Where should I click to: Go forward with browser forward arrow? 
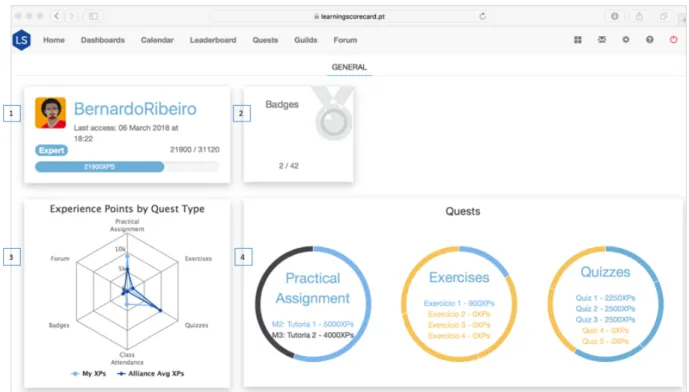(x=71, y=16)
